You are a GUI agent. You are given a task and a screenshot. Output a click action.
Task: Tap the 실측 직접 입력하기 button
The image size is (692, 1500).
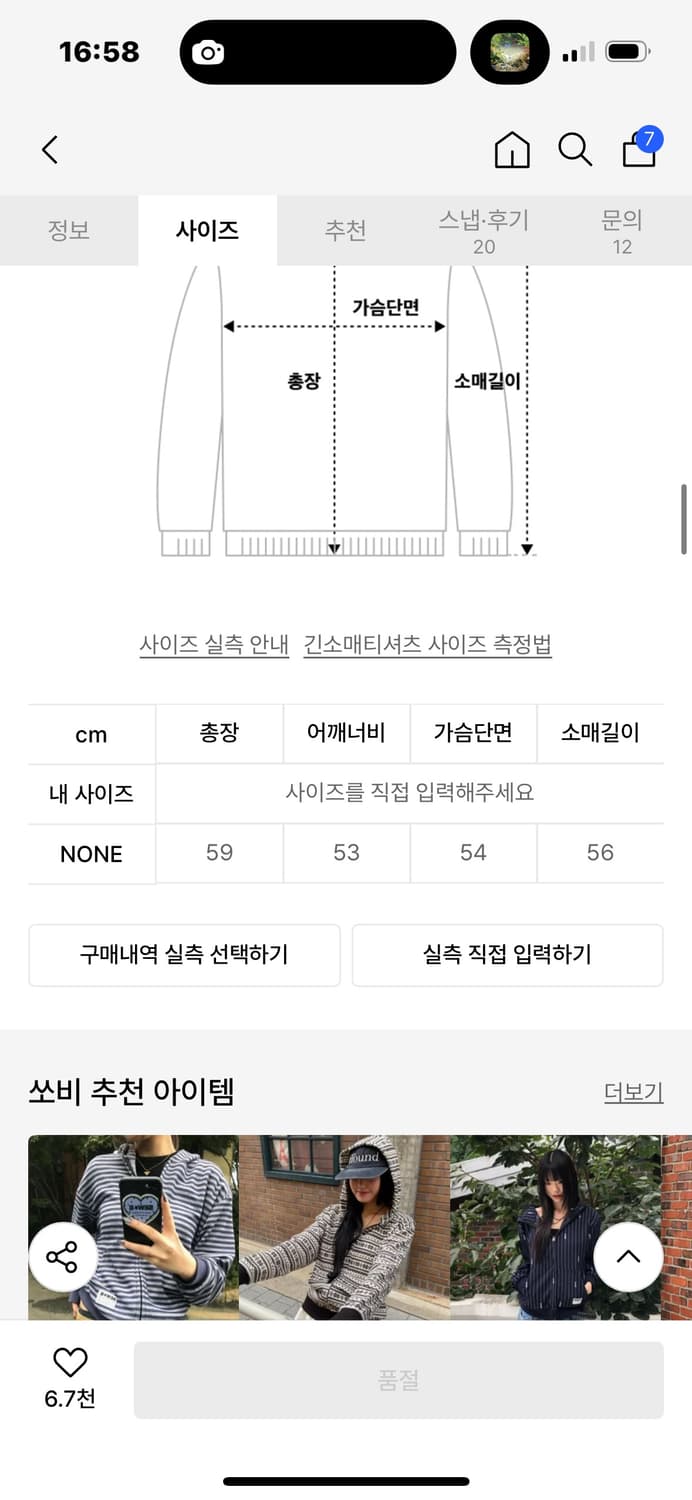pos(507,955)
